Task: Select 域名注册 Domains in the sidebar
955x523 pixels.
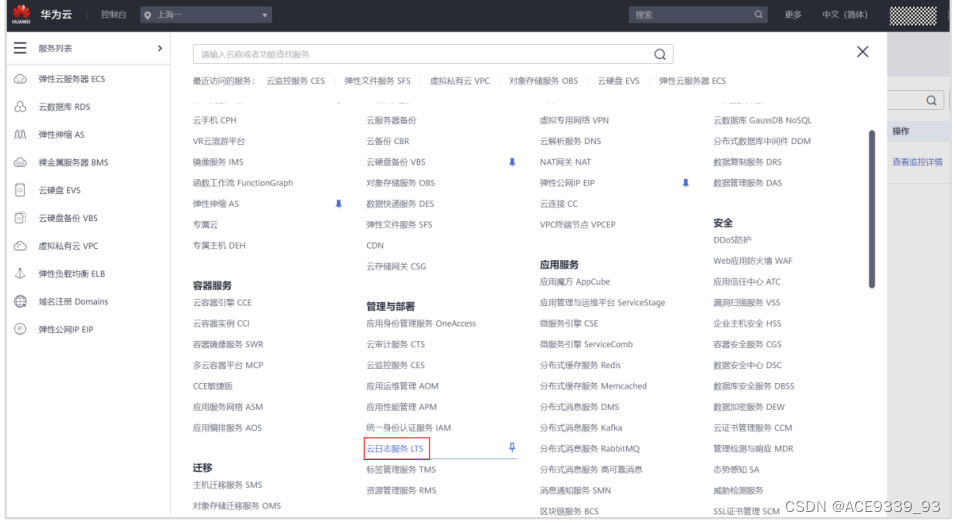Action: (73, 301)
